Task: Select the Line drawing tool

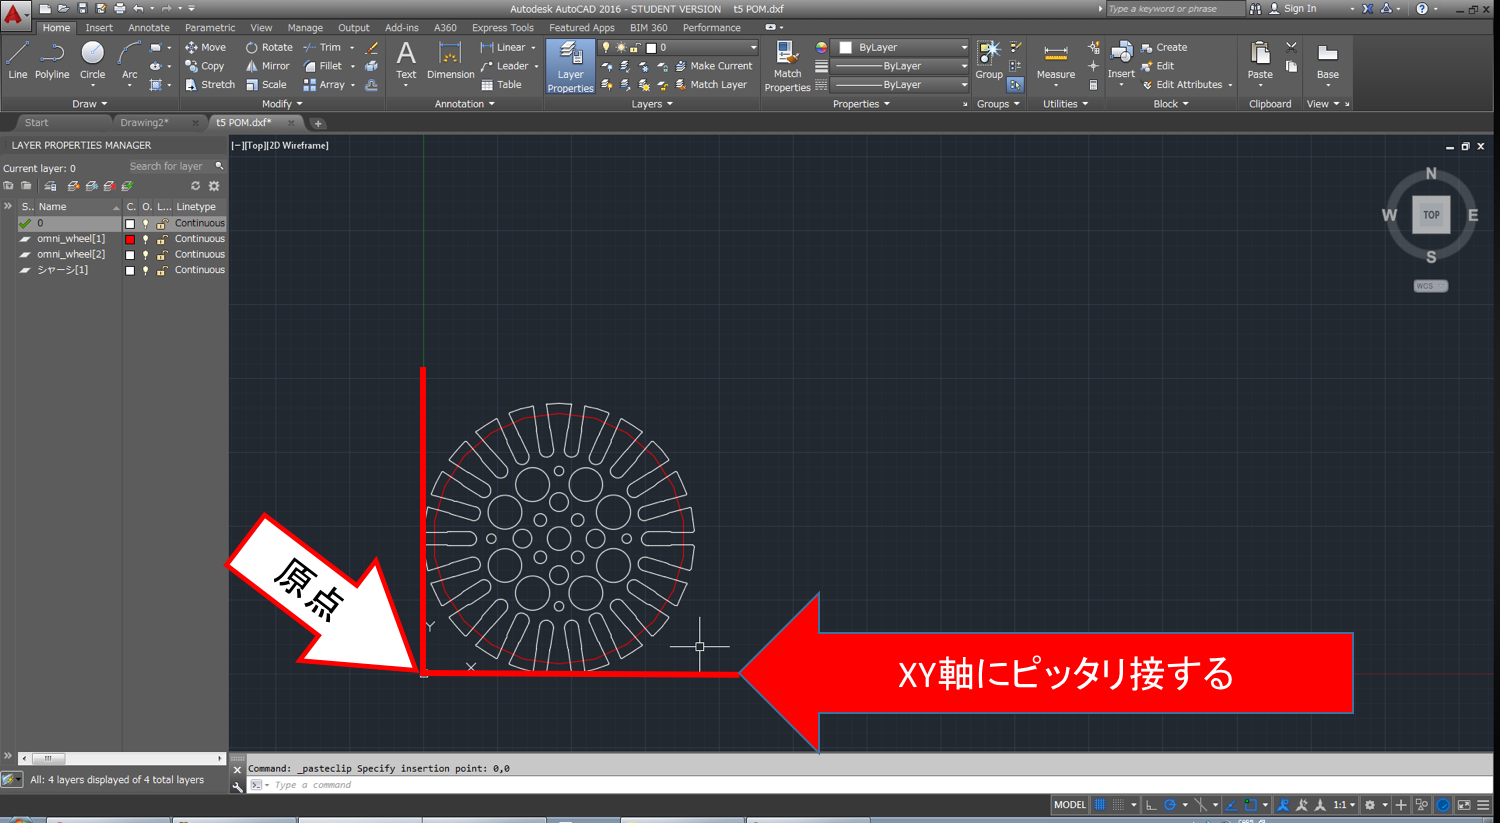Action: coord(18,61)
